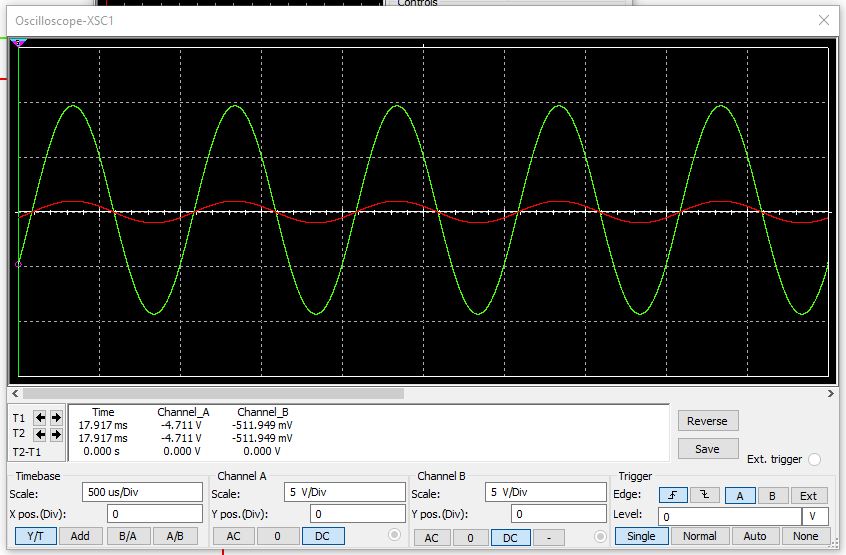The image size is (846, 555).
Task: Click the Timebase X pos. field
Action: point(155,514)
